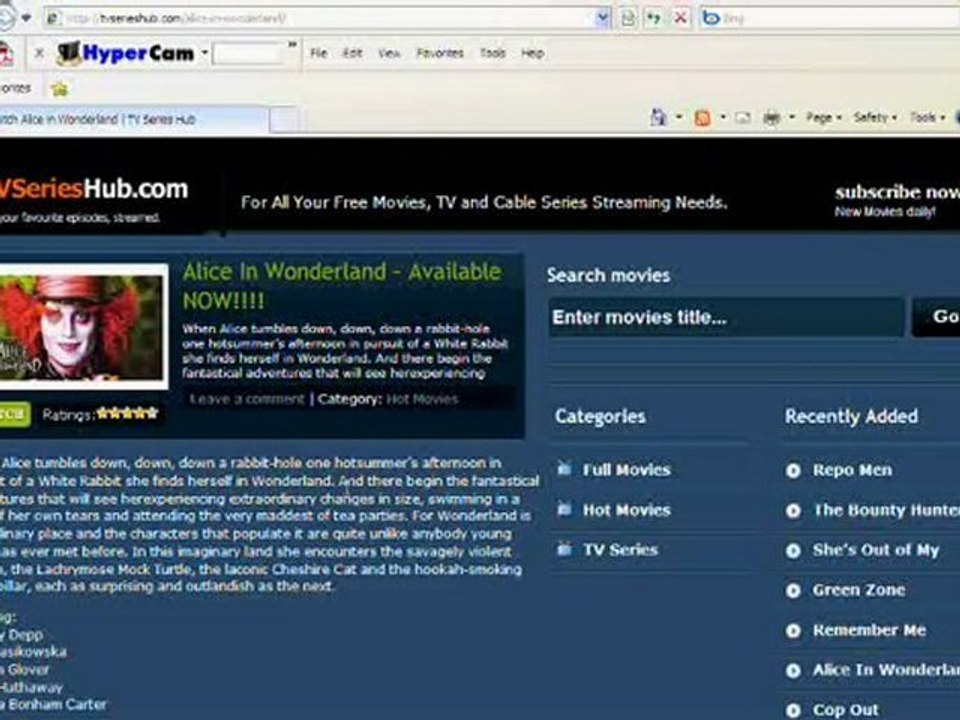Viewport: 960px width, 720px height.
Task: Click the arrow bullet beside Repo Men
Action: [793, 470]
